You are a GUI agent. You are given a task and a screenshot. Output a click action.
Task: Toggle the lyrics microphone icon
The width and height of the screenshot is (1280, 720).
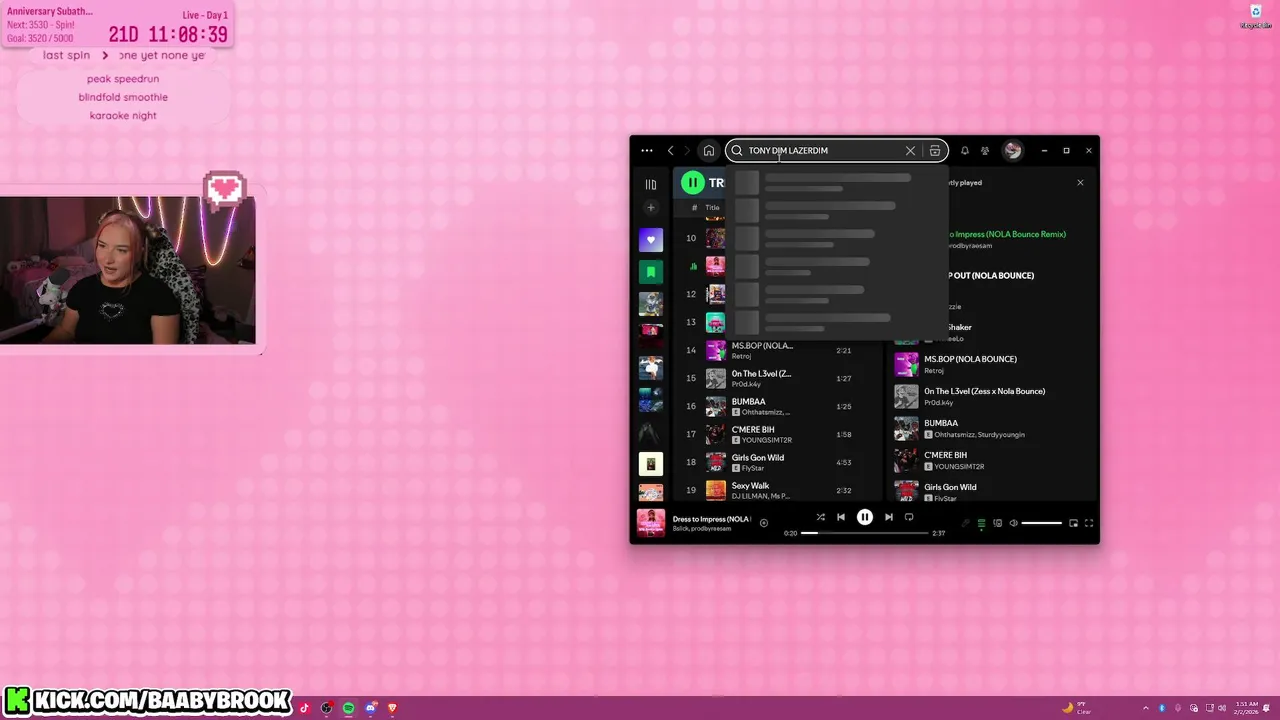click(x=965, y=523)
